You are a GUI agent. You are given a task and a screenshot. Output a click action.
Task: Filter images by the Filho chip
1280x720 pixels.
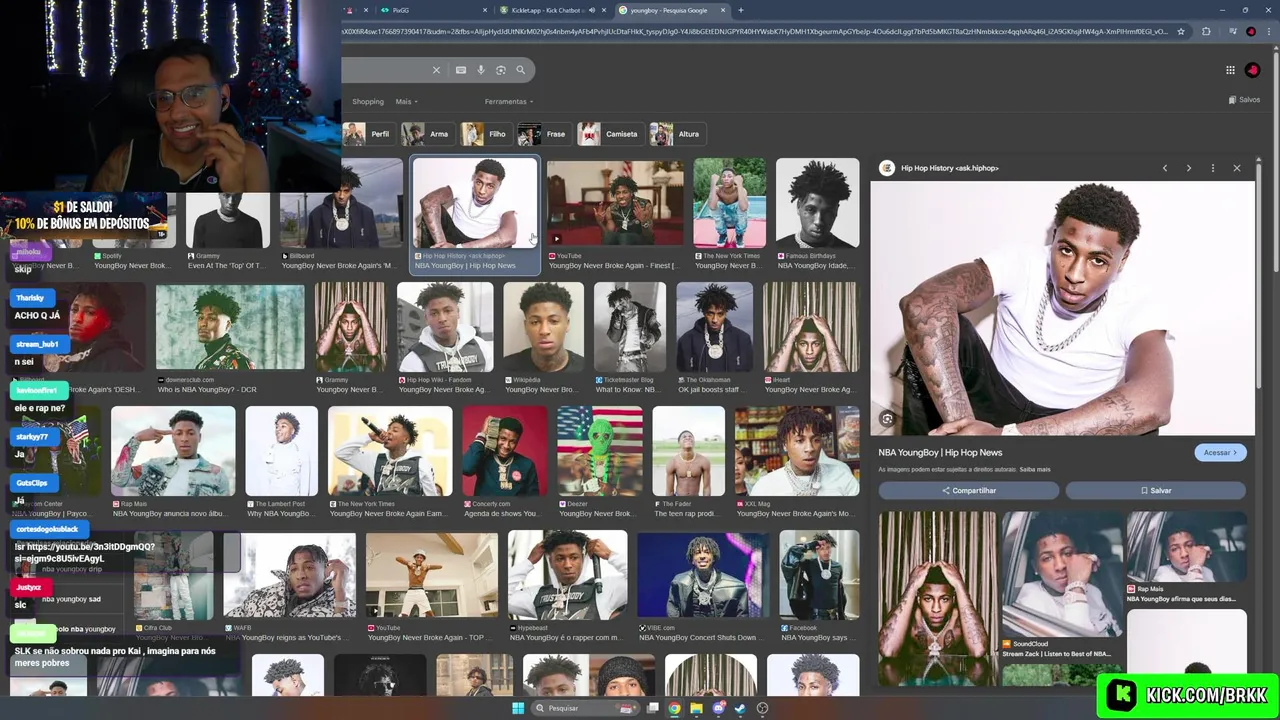(x=486, y=134)
